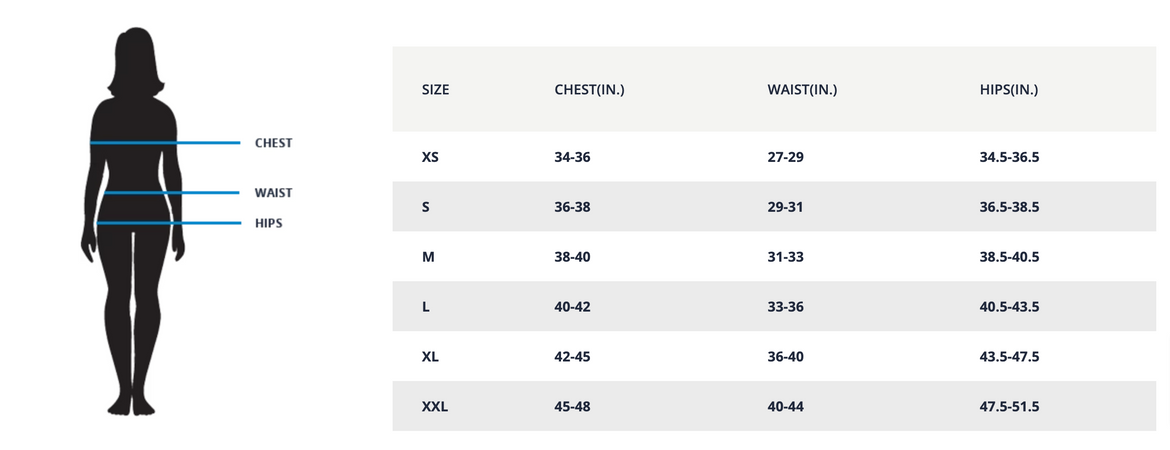Screen dimensions: 1170x450
Task: Select the CHEST(IN.) column header
Action: (589, 89)
